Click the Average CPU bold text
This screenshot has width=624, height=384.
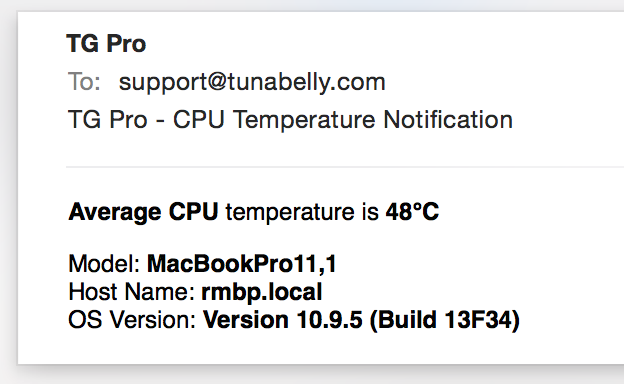click(x=143, y=212)
